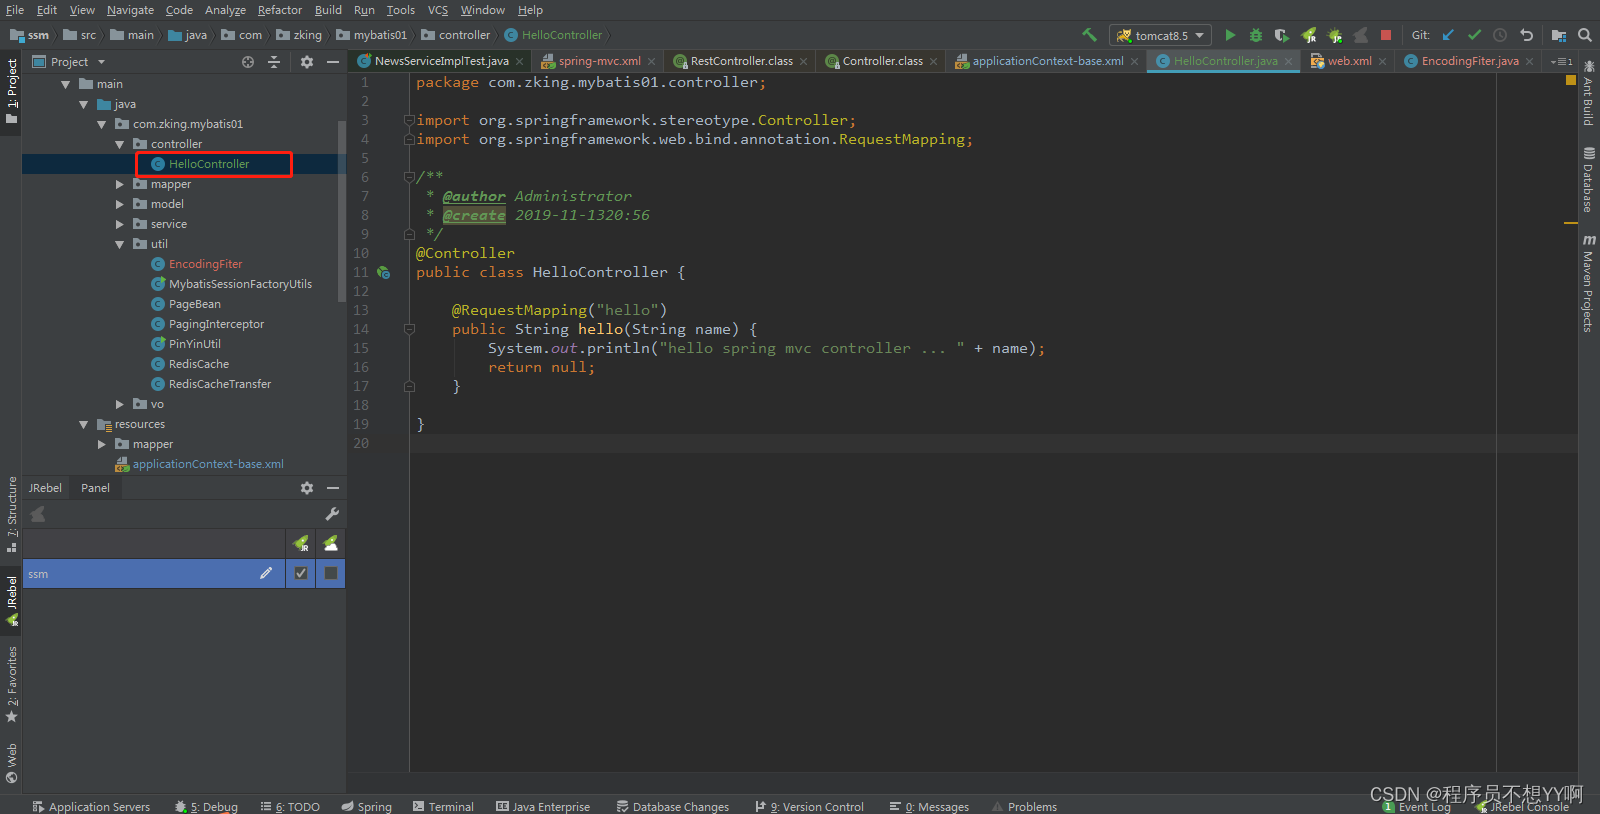Switch to the web.xml editor tab
The height and width of the screenshot is (814, 1600).
pyautogui.click(x=1349, y=61)
